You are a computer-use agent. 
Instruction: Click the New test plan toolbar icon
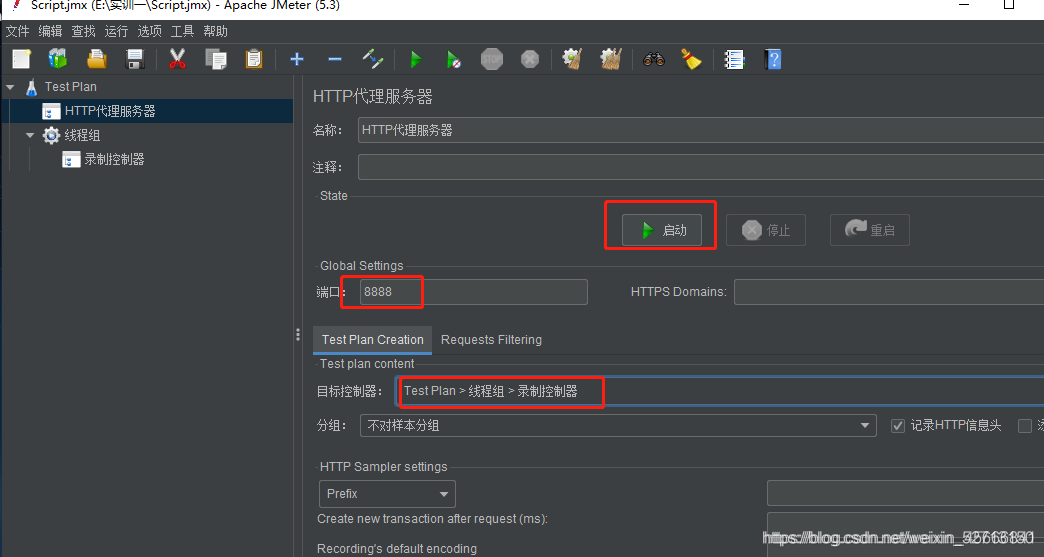click(21, 59)
